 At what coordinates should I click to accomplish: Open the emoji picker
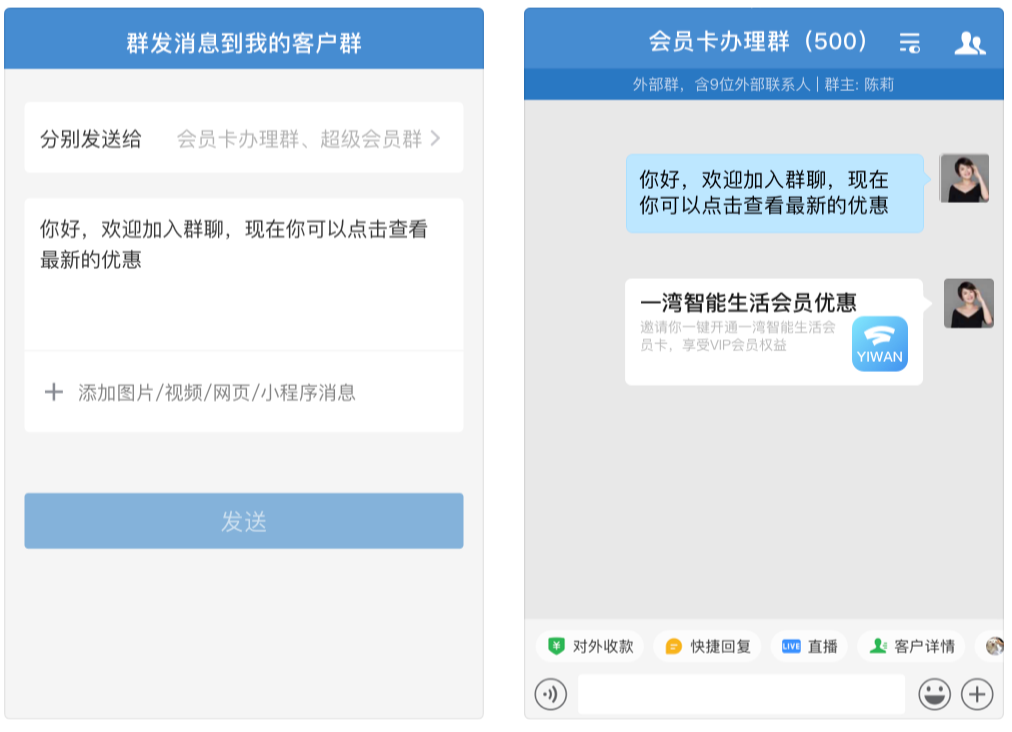click(934, 695)
